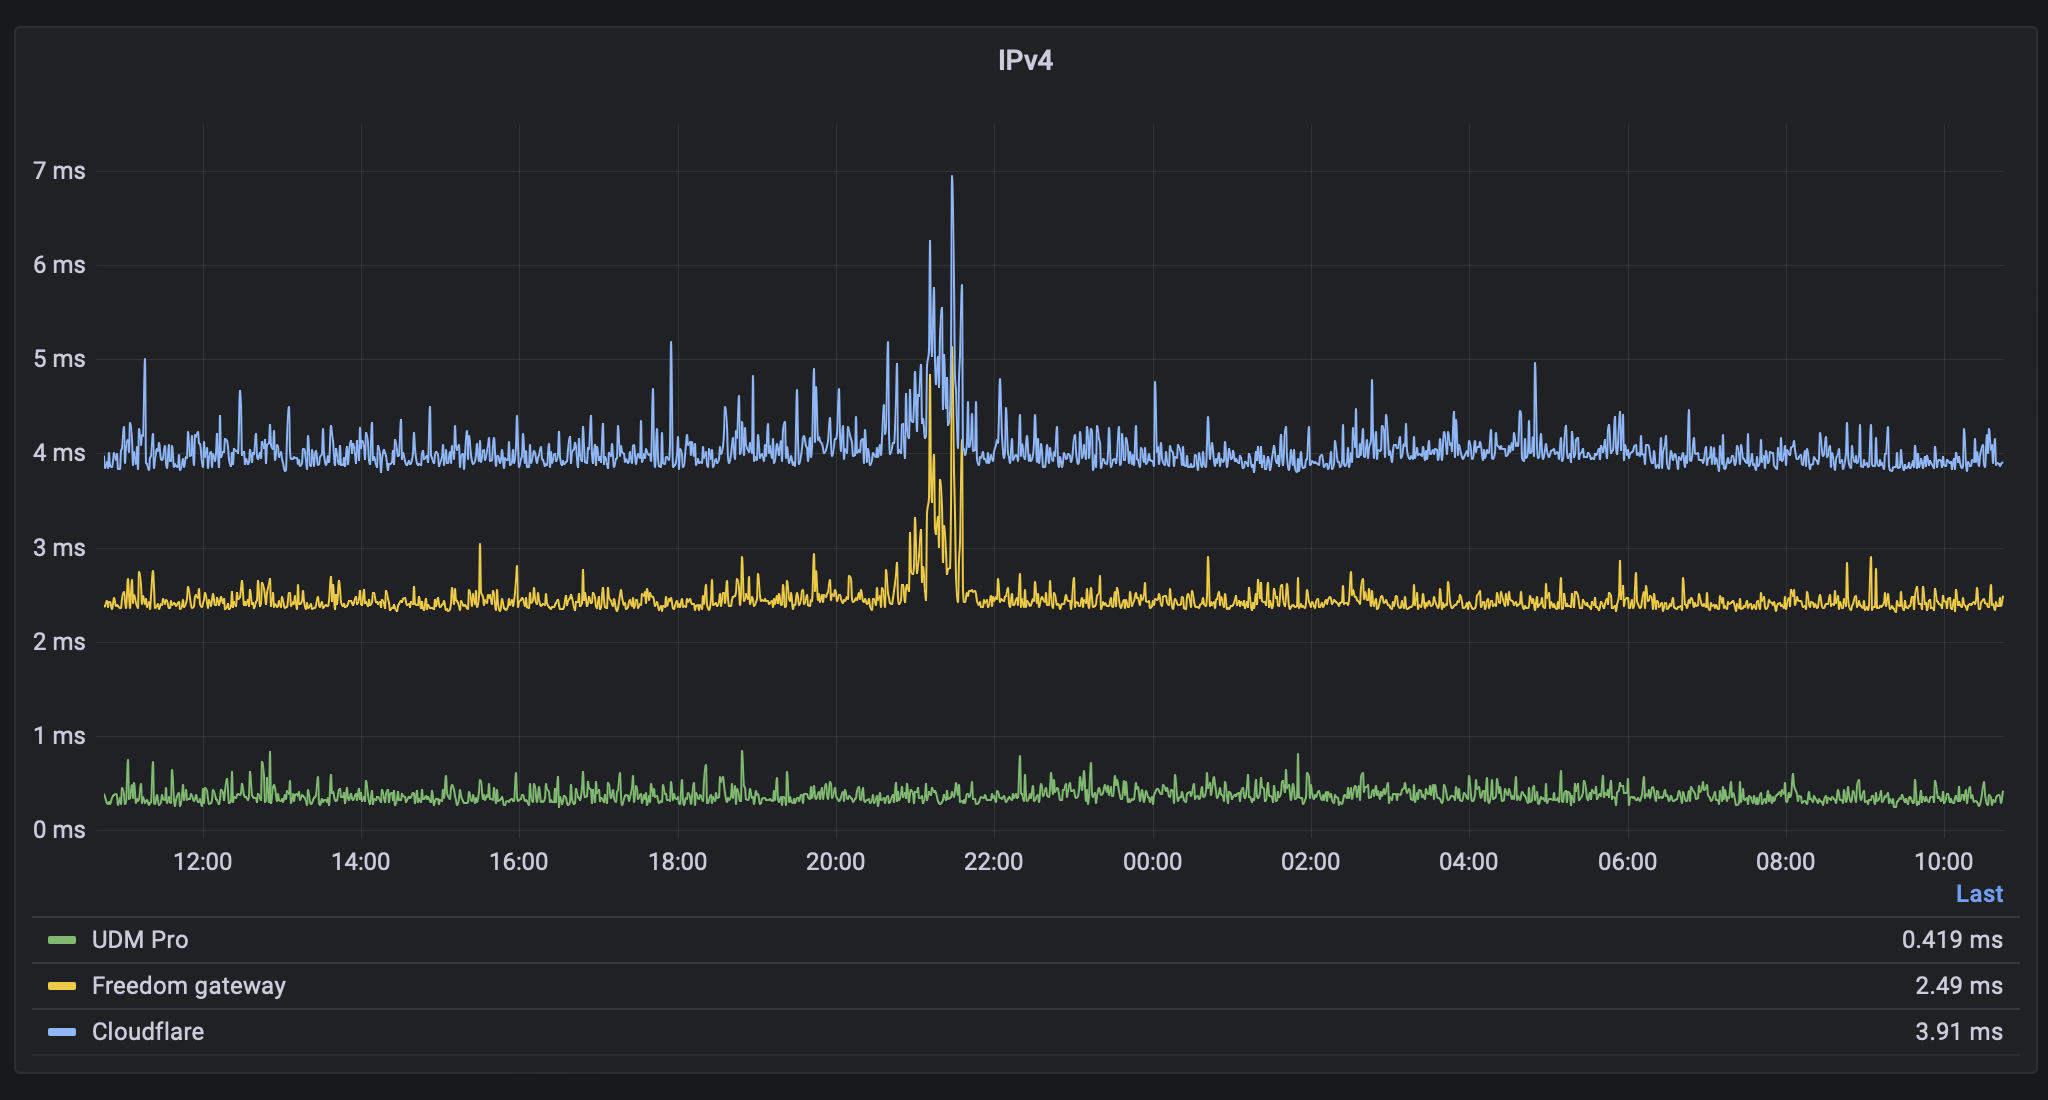Image resolution: width=2048 pixels, height=1100 pixels.
Task: Change the blue Cloudflare series color swatch
Action: (x=62, y=1032)
